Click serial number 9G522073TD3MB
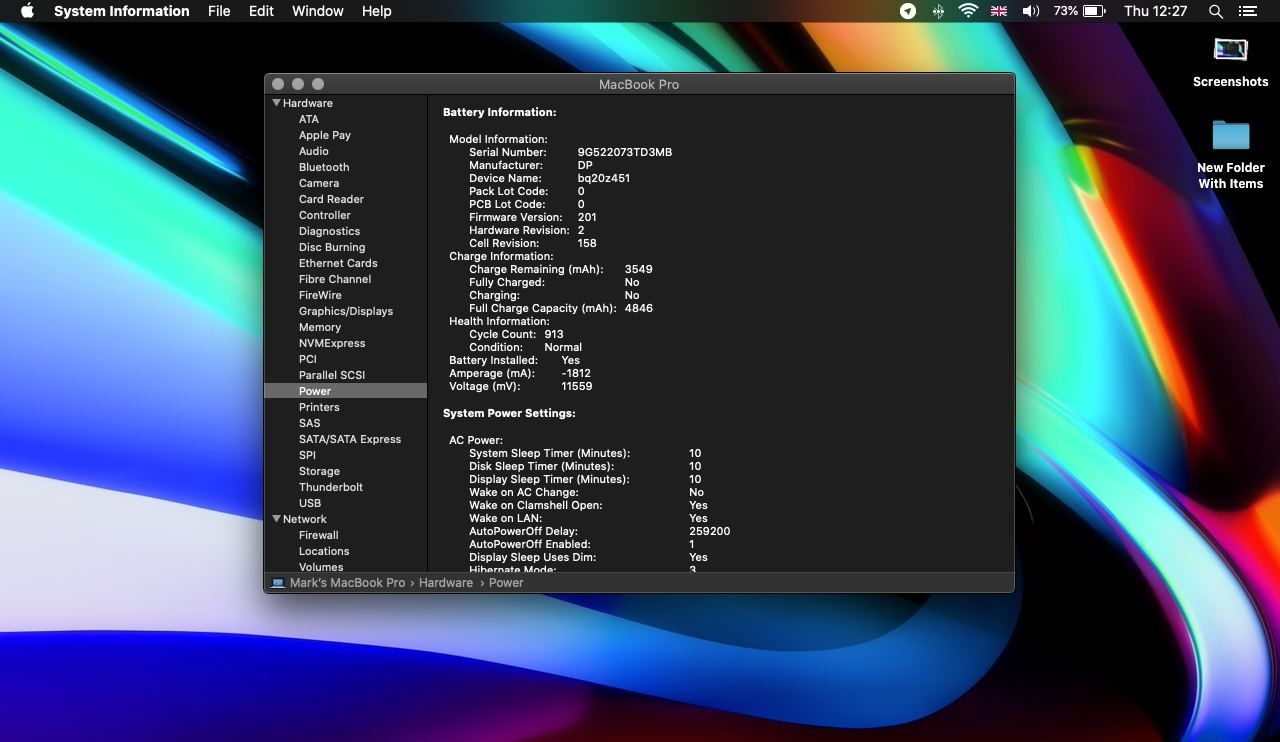Screen dimensions: 1280x742 point(625,152)
